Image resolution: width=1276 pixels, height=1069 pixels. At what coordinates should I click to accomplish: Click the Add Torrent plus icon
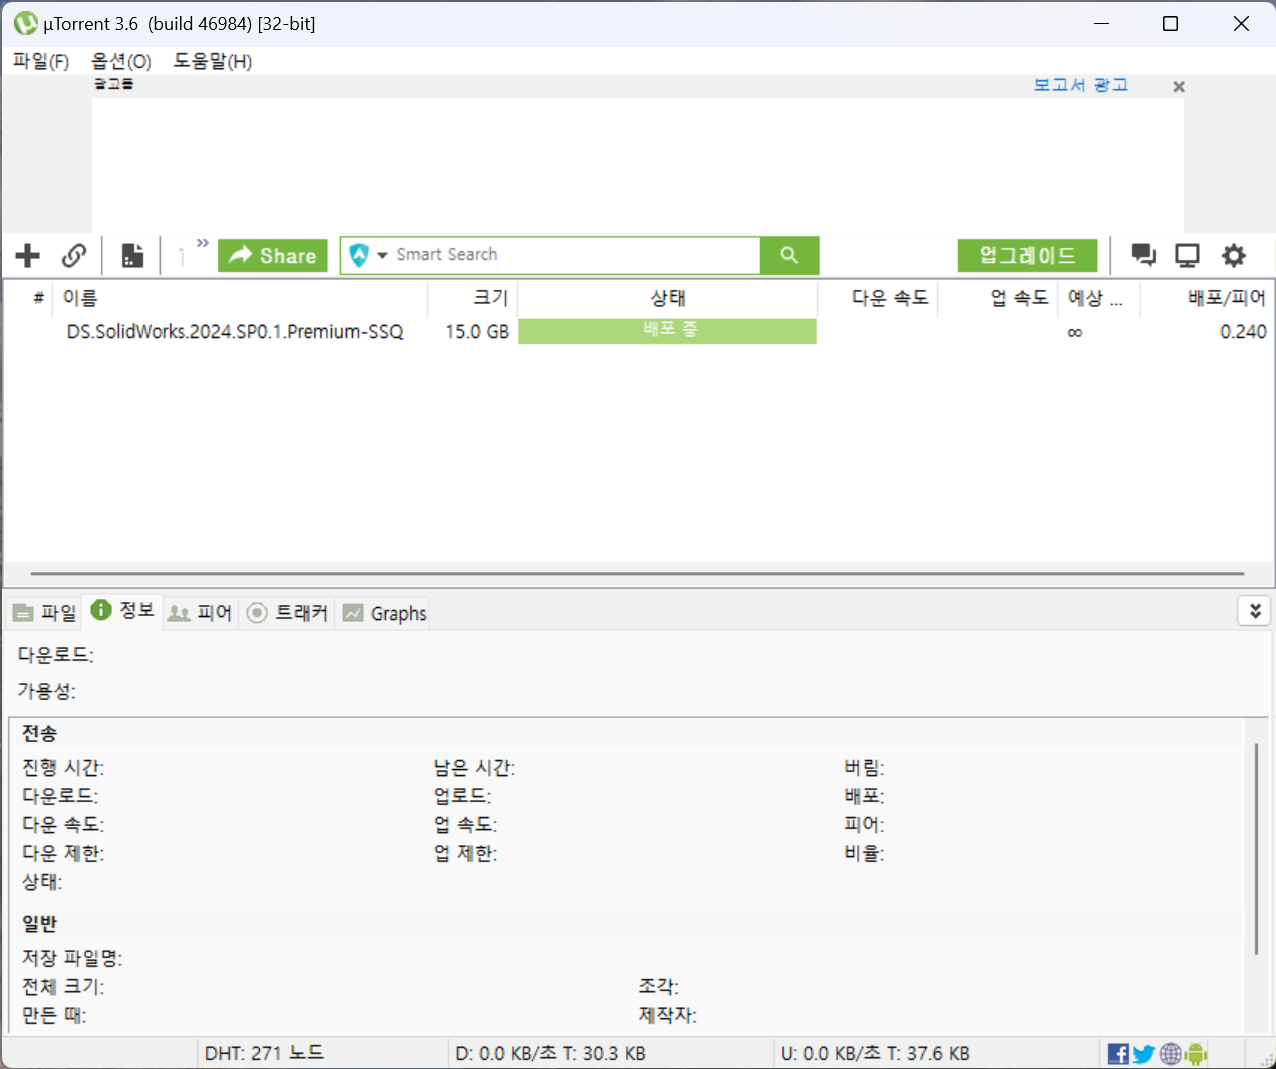point(28,256)
